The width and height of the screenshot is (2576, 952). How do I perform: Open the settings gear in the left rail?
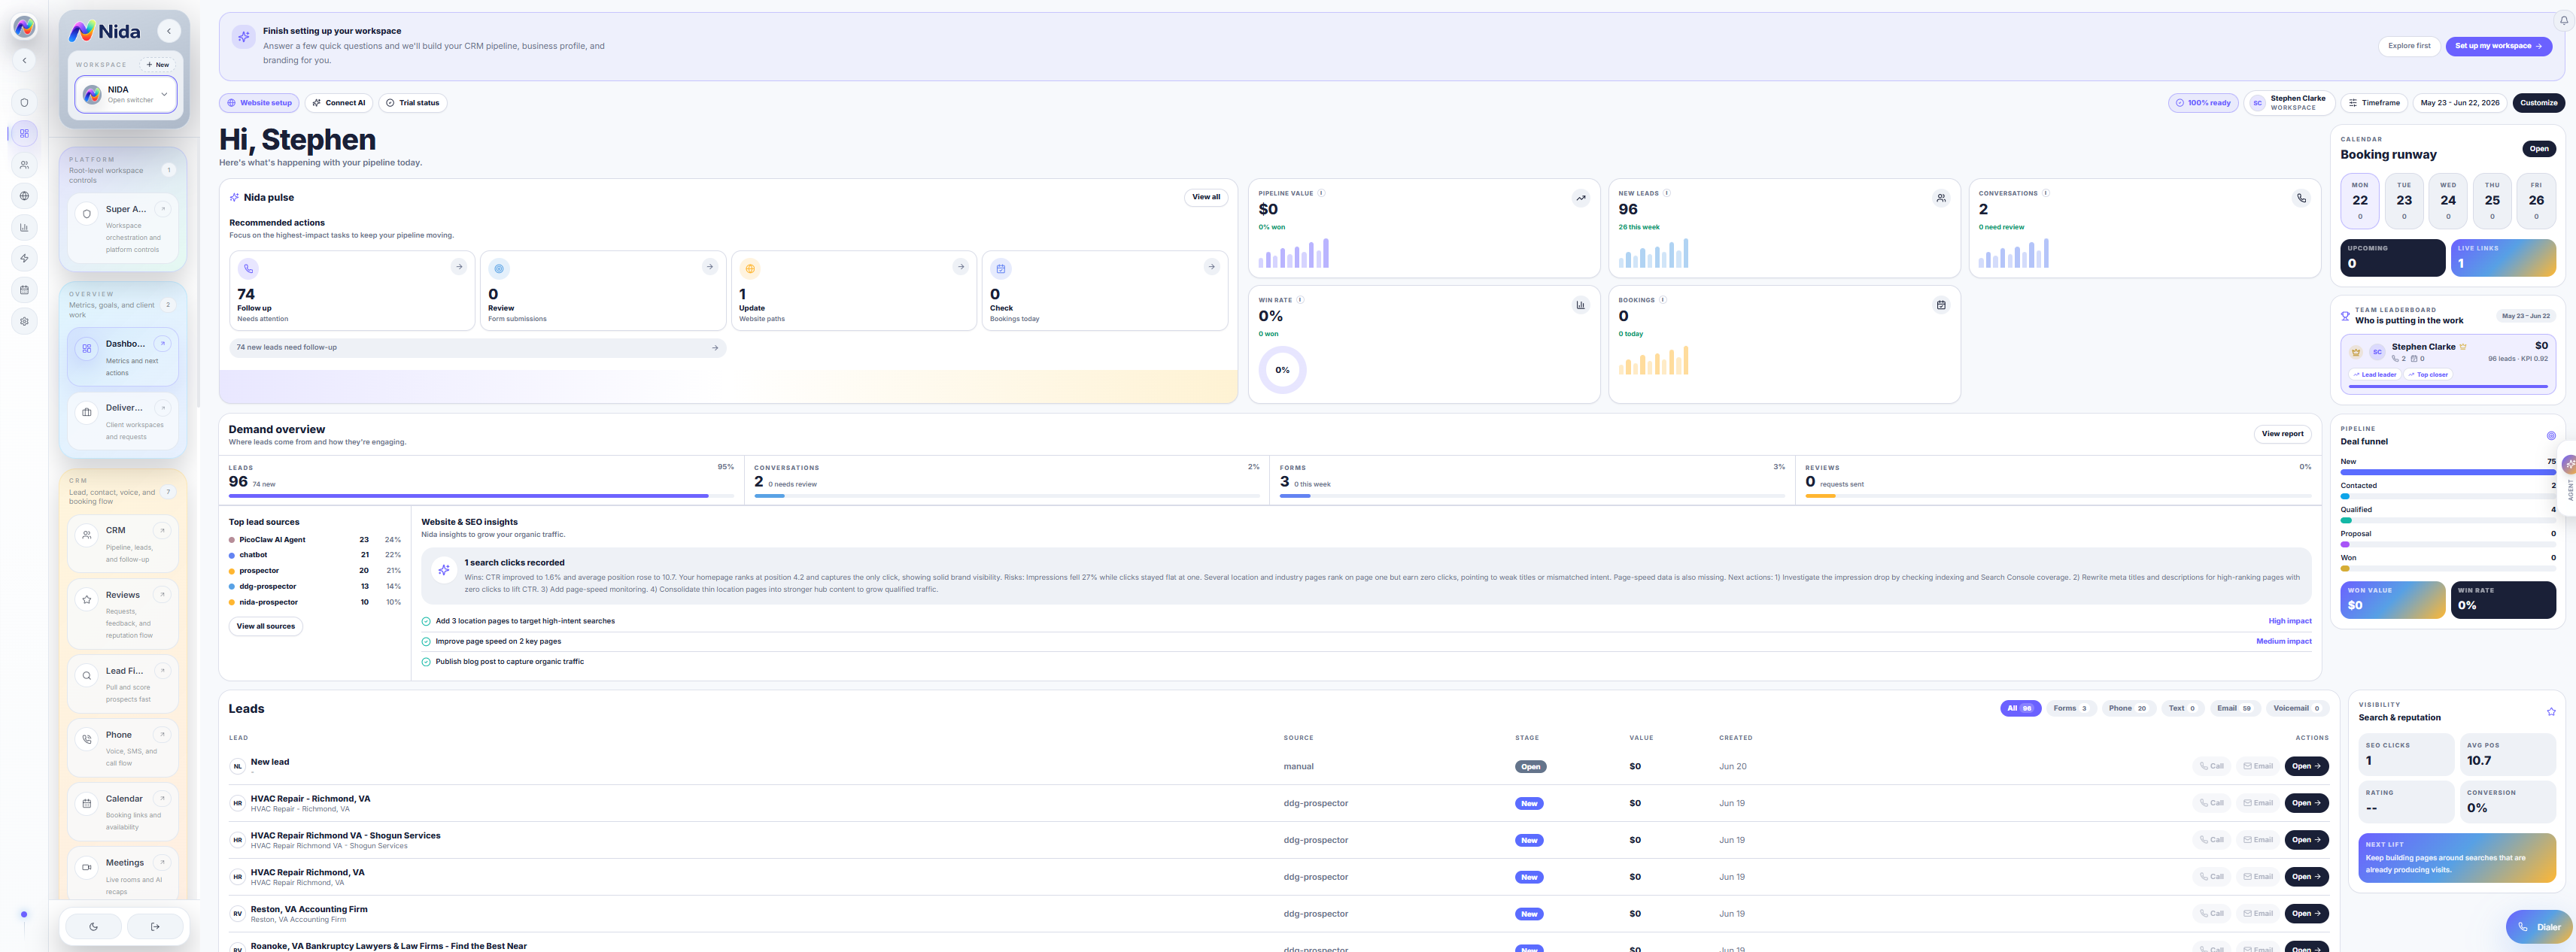coord(24,321)
